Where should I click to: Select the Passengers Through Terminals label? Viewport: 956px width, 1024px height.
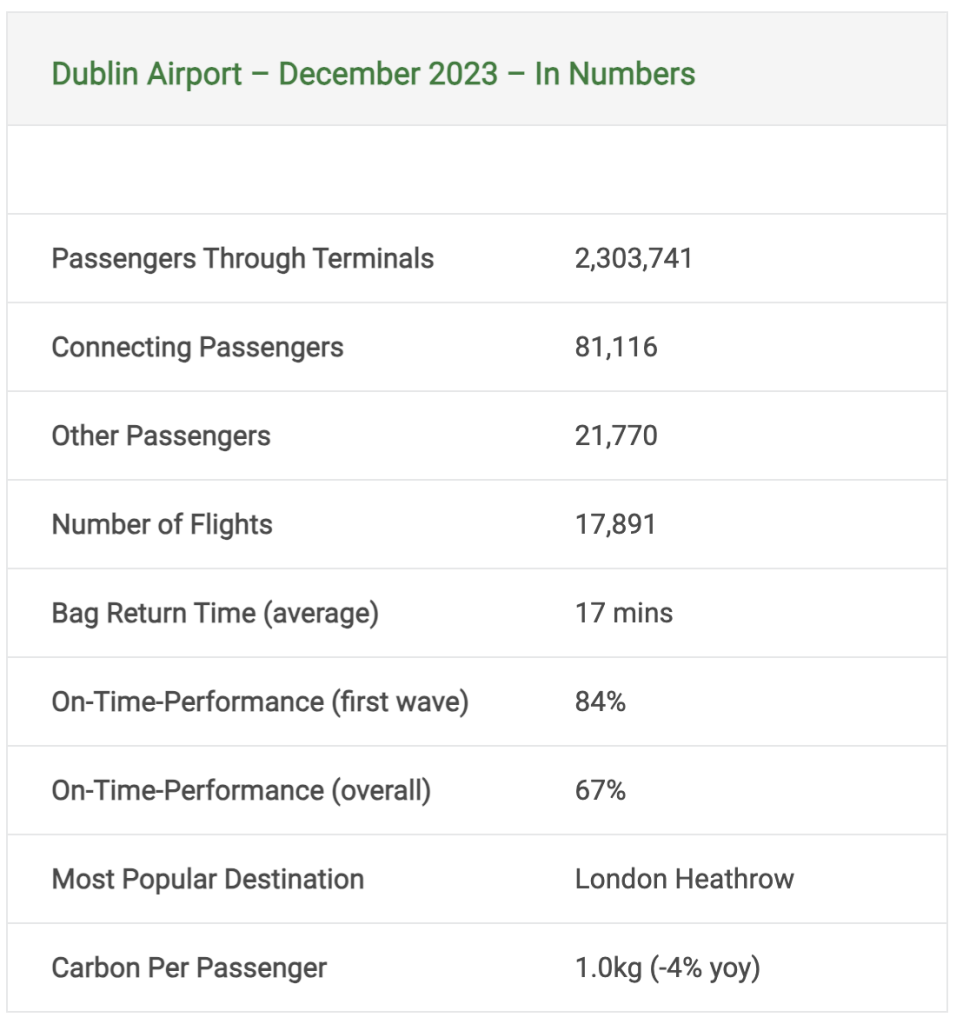242,259
